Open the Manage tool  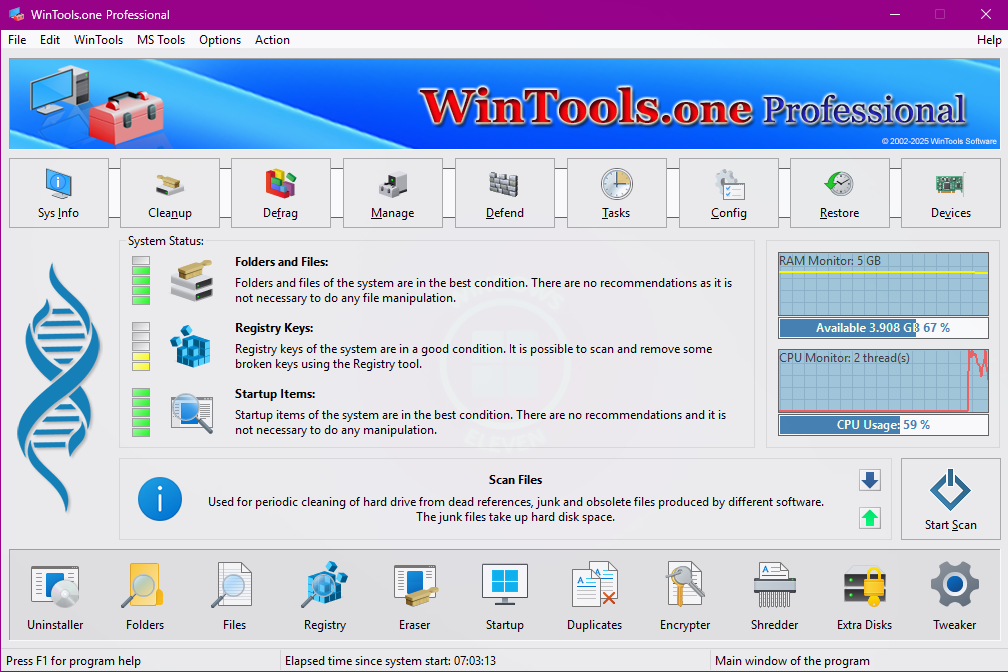[x=393, y=193]
